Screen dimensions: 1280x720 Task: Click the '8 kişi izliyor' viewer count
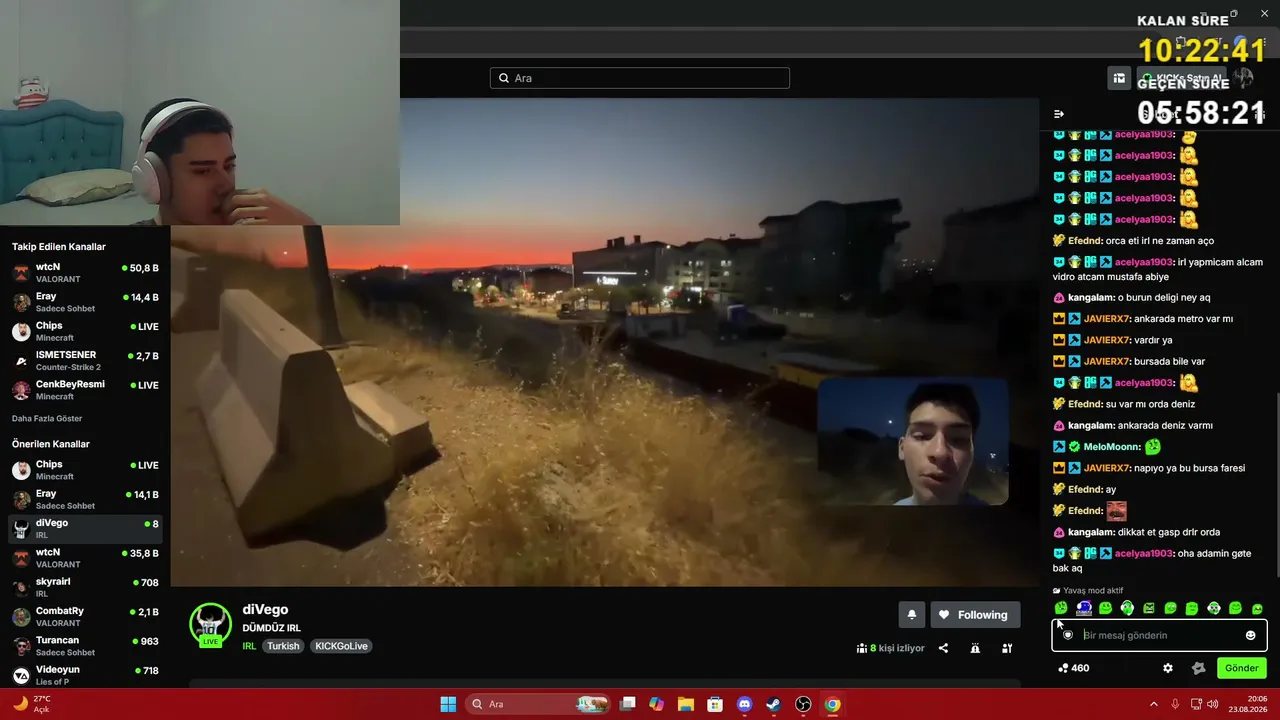pos(891,648)
